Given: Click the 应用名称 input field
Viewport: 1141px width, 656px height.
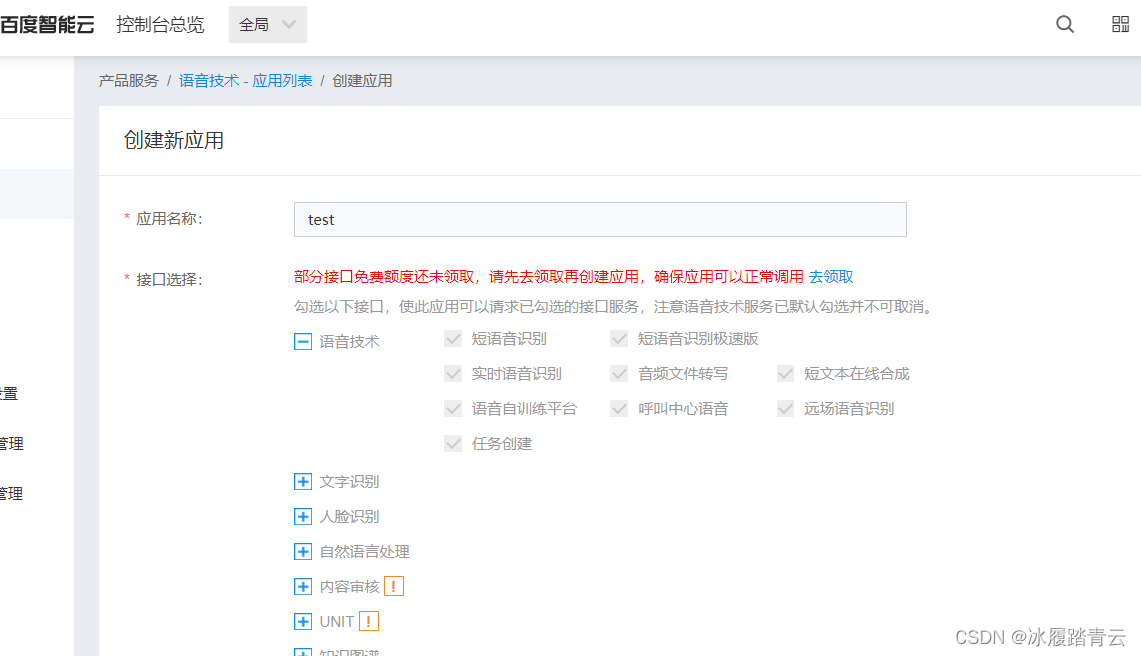Looking at the screenshot, I should pyautogui.click(x=600, y=219).
